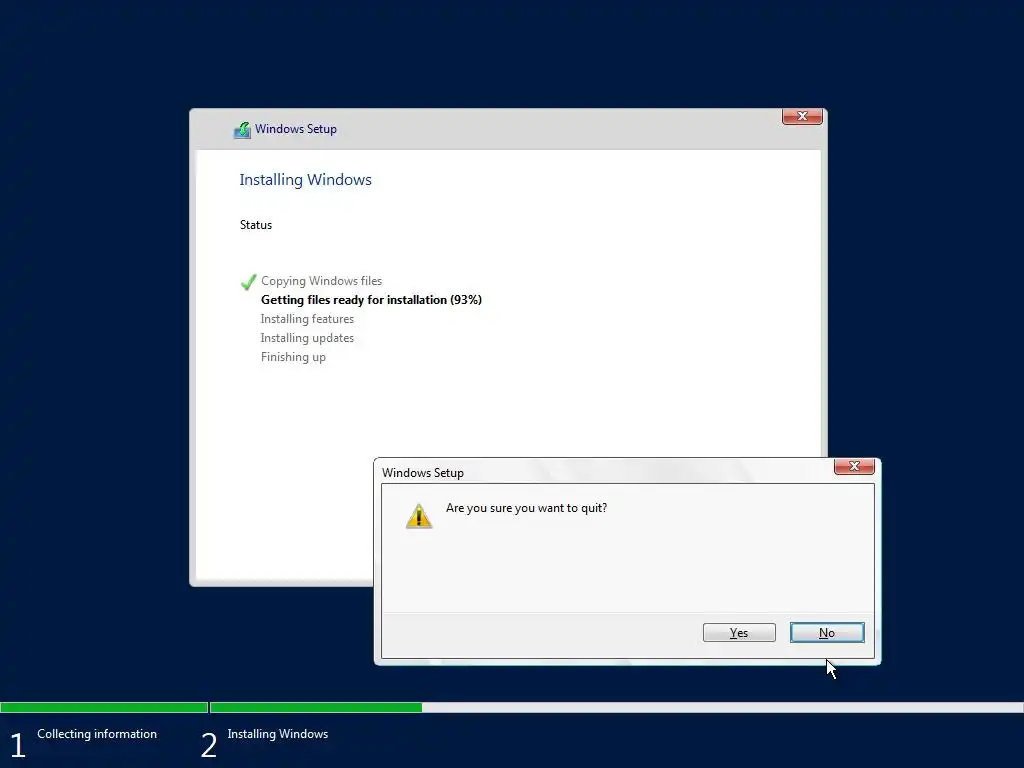Click 'Are you sure you want to quit?' text

pos(526,508)
